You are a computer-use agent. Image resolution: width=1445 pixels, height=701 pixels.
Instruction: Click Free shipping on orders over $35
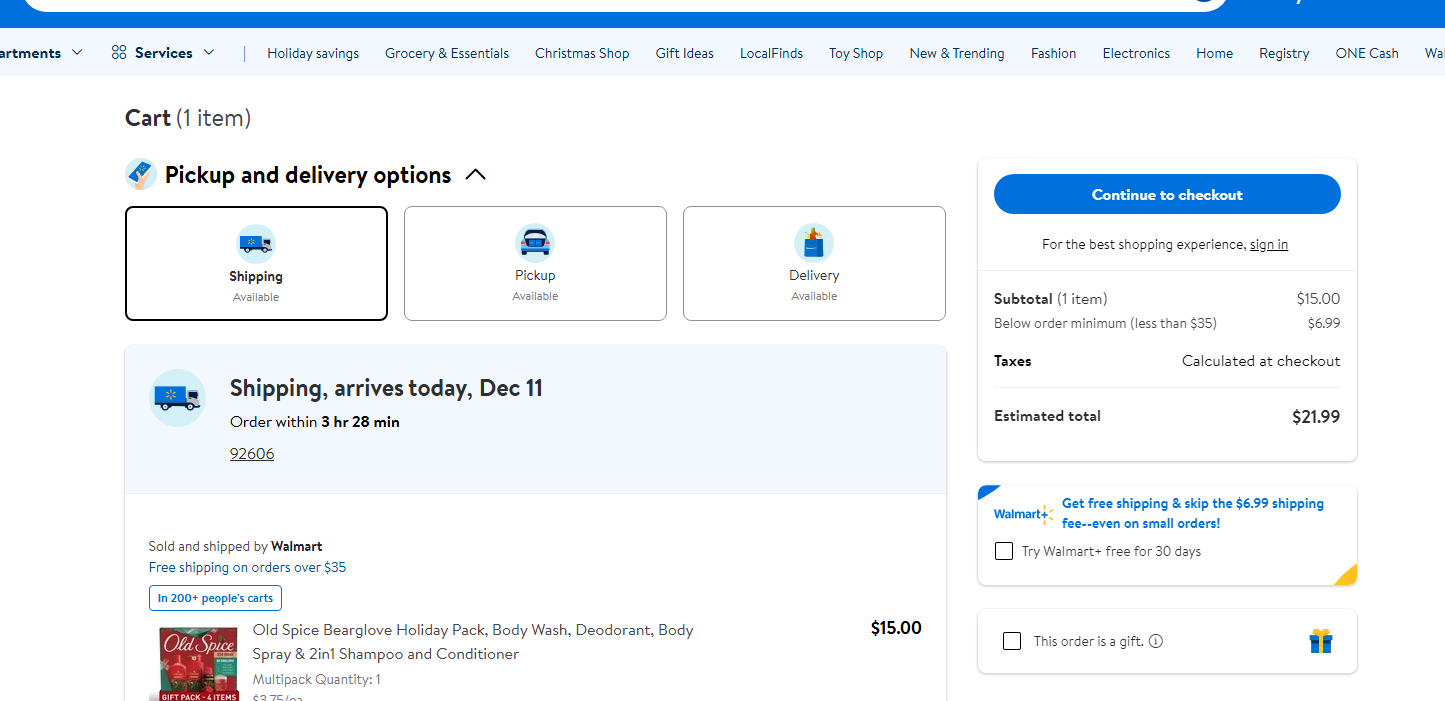coord(248,567)
